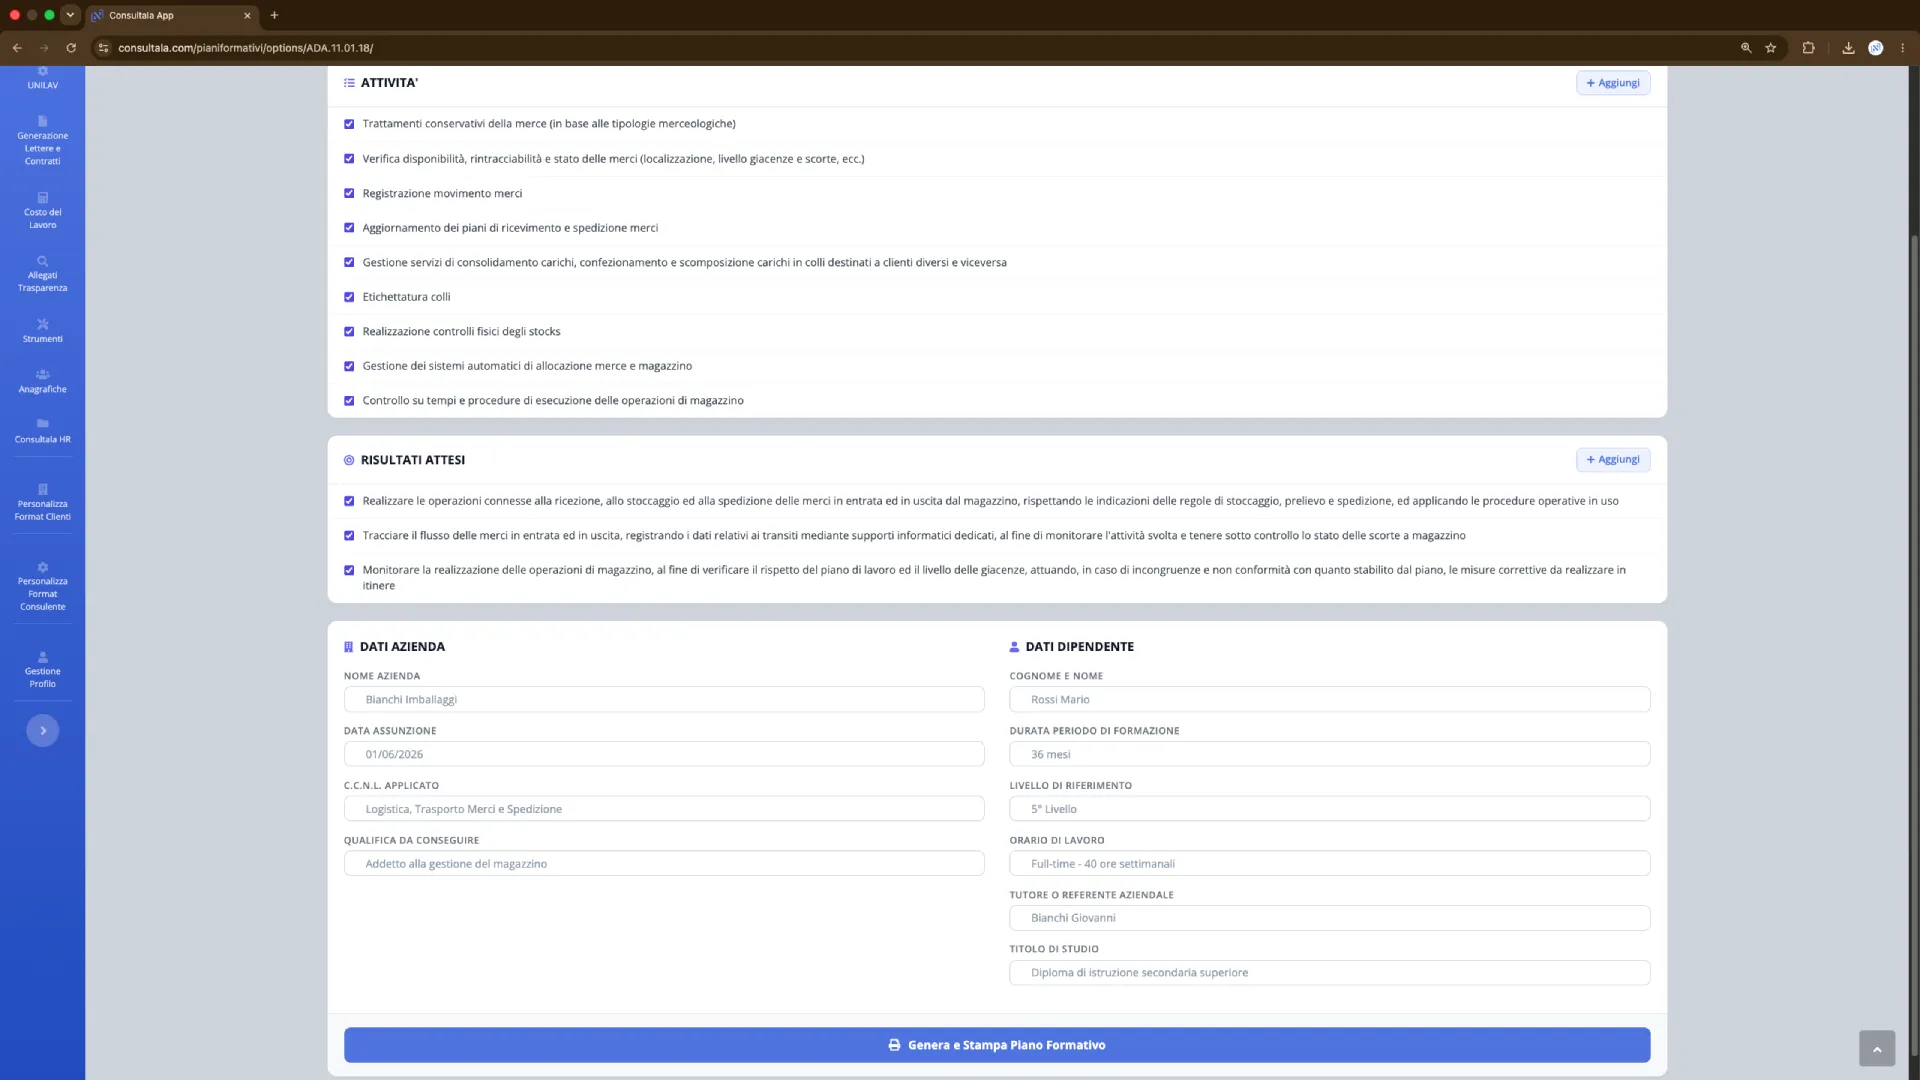Click the address bar URL
The width and height of the screenshot is (1920, 1080).
pyautogui.click(x=246, y=47)
